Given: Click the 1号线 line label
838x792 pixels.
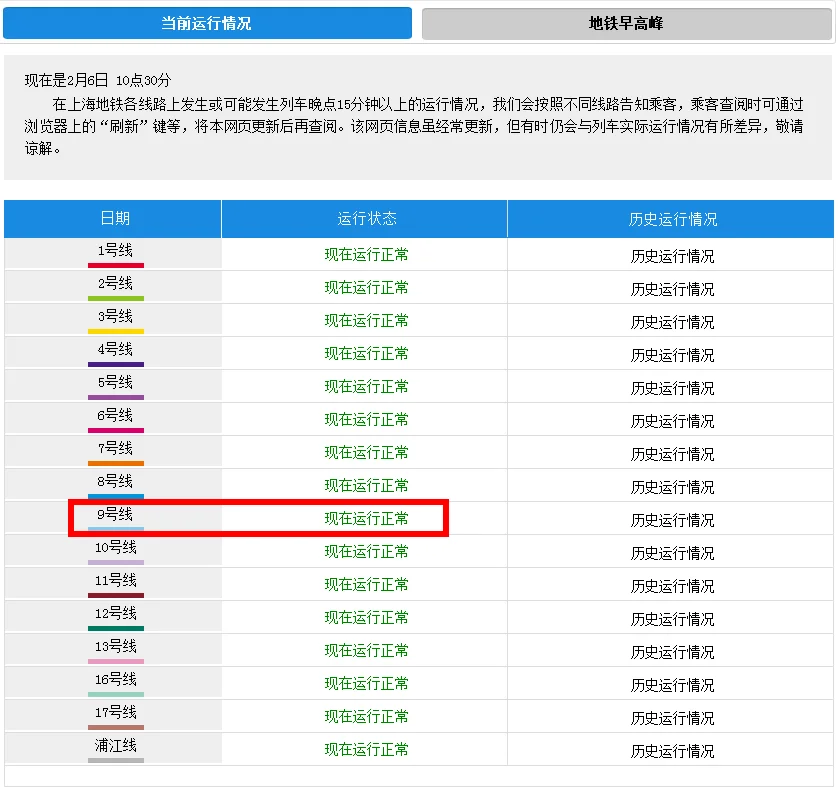Looking at the screenshot, I should 114,251.
